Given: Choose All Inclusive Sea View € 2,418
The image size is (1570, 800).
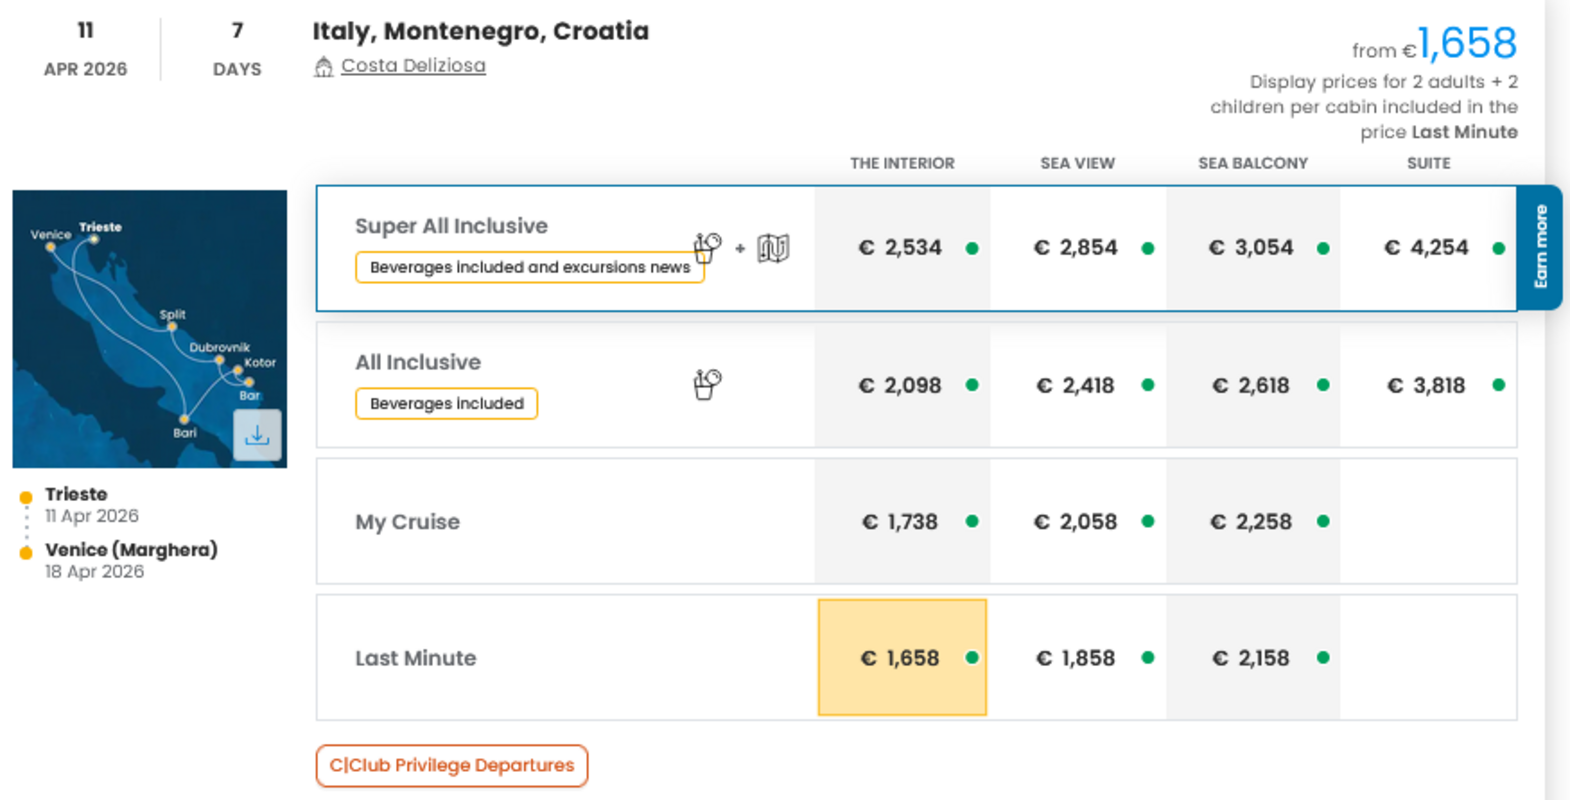Looking at the screenshot, I should click(1076, 385).
